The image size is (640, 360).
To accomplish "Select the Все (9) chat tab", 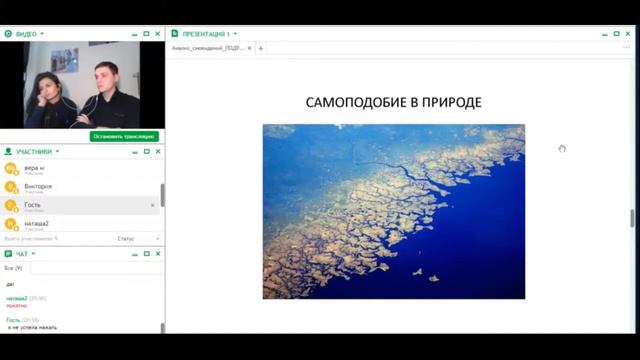I will click(x=13, y=268).
